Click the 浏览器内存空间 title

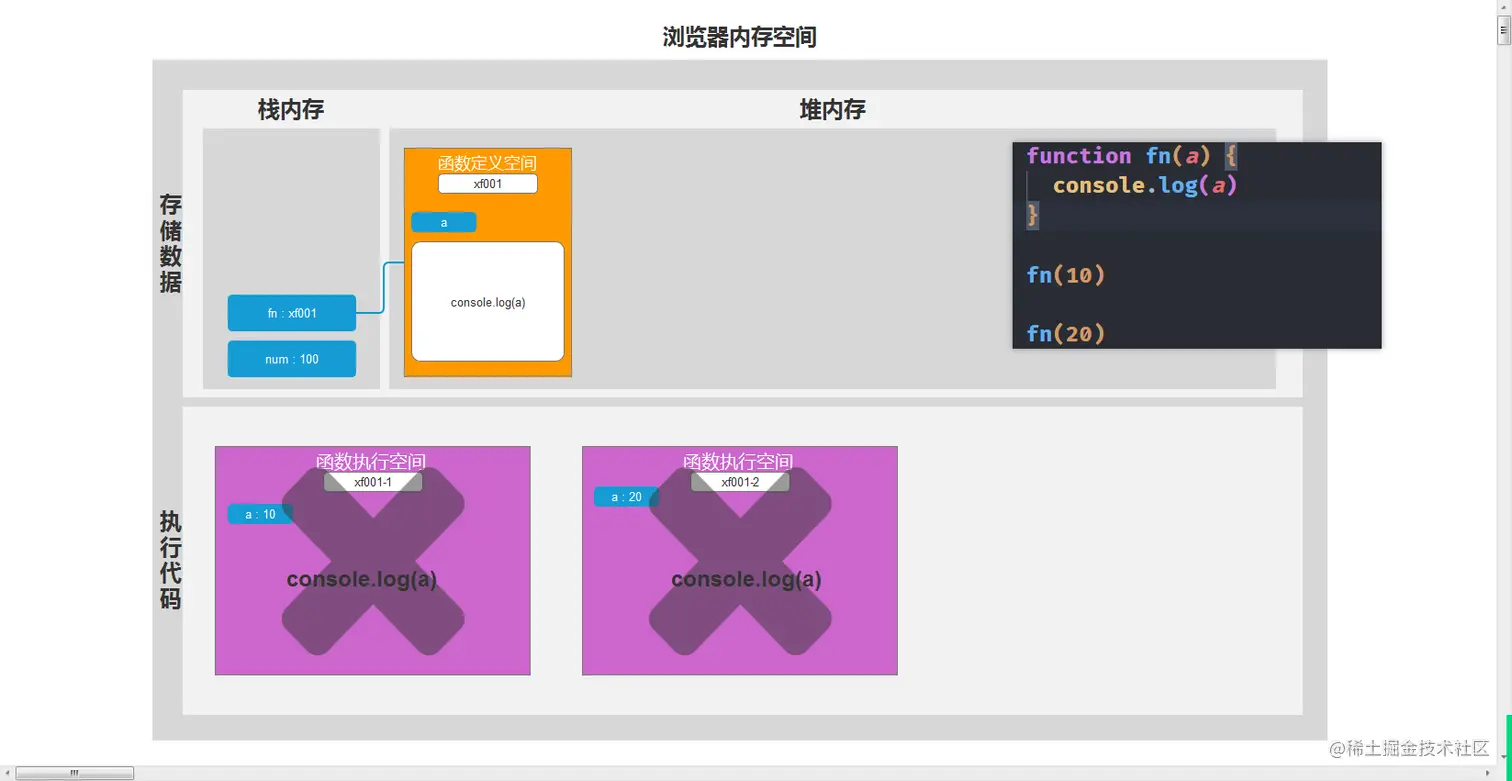740,37
